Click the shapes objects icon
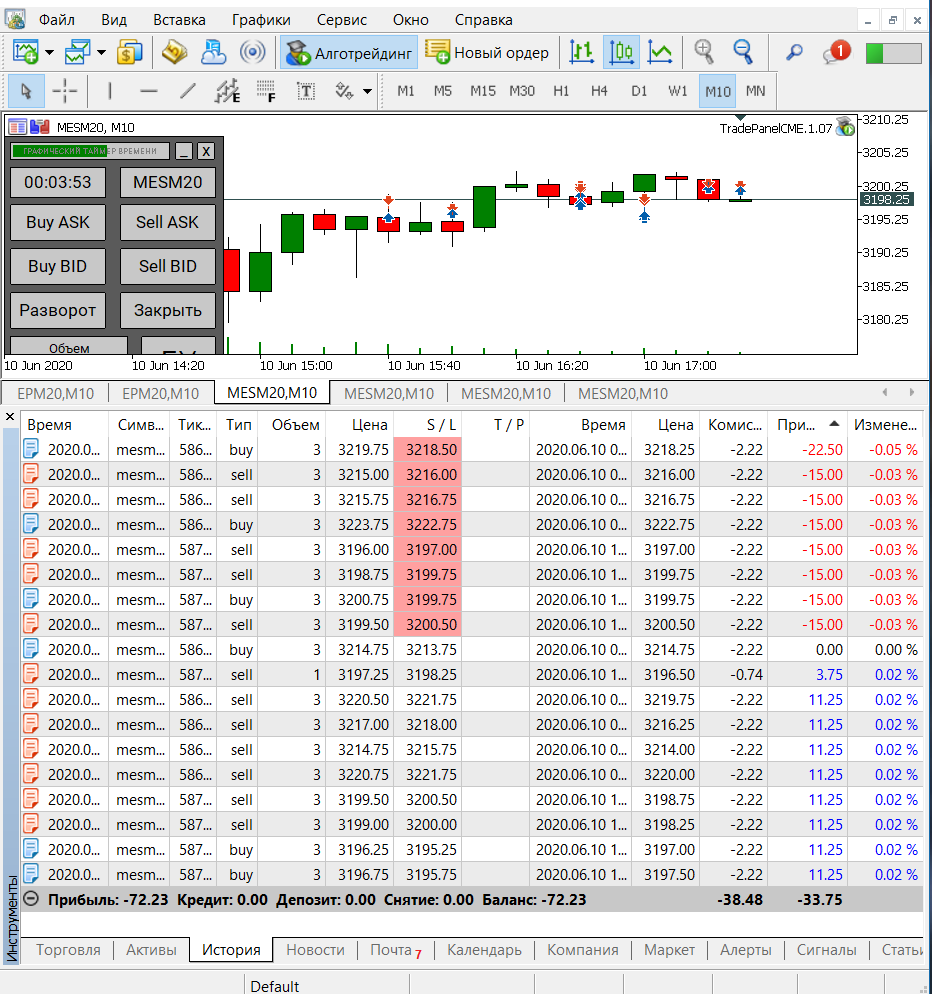 344,91
